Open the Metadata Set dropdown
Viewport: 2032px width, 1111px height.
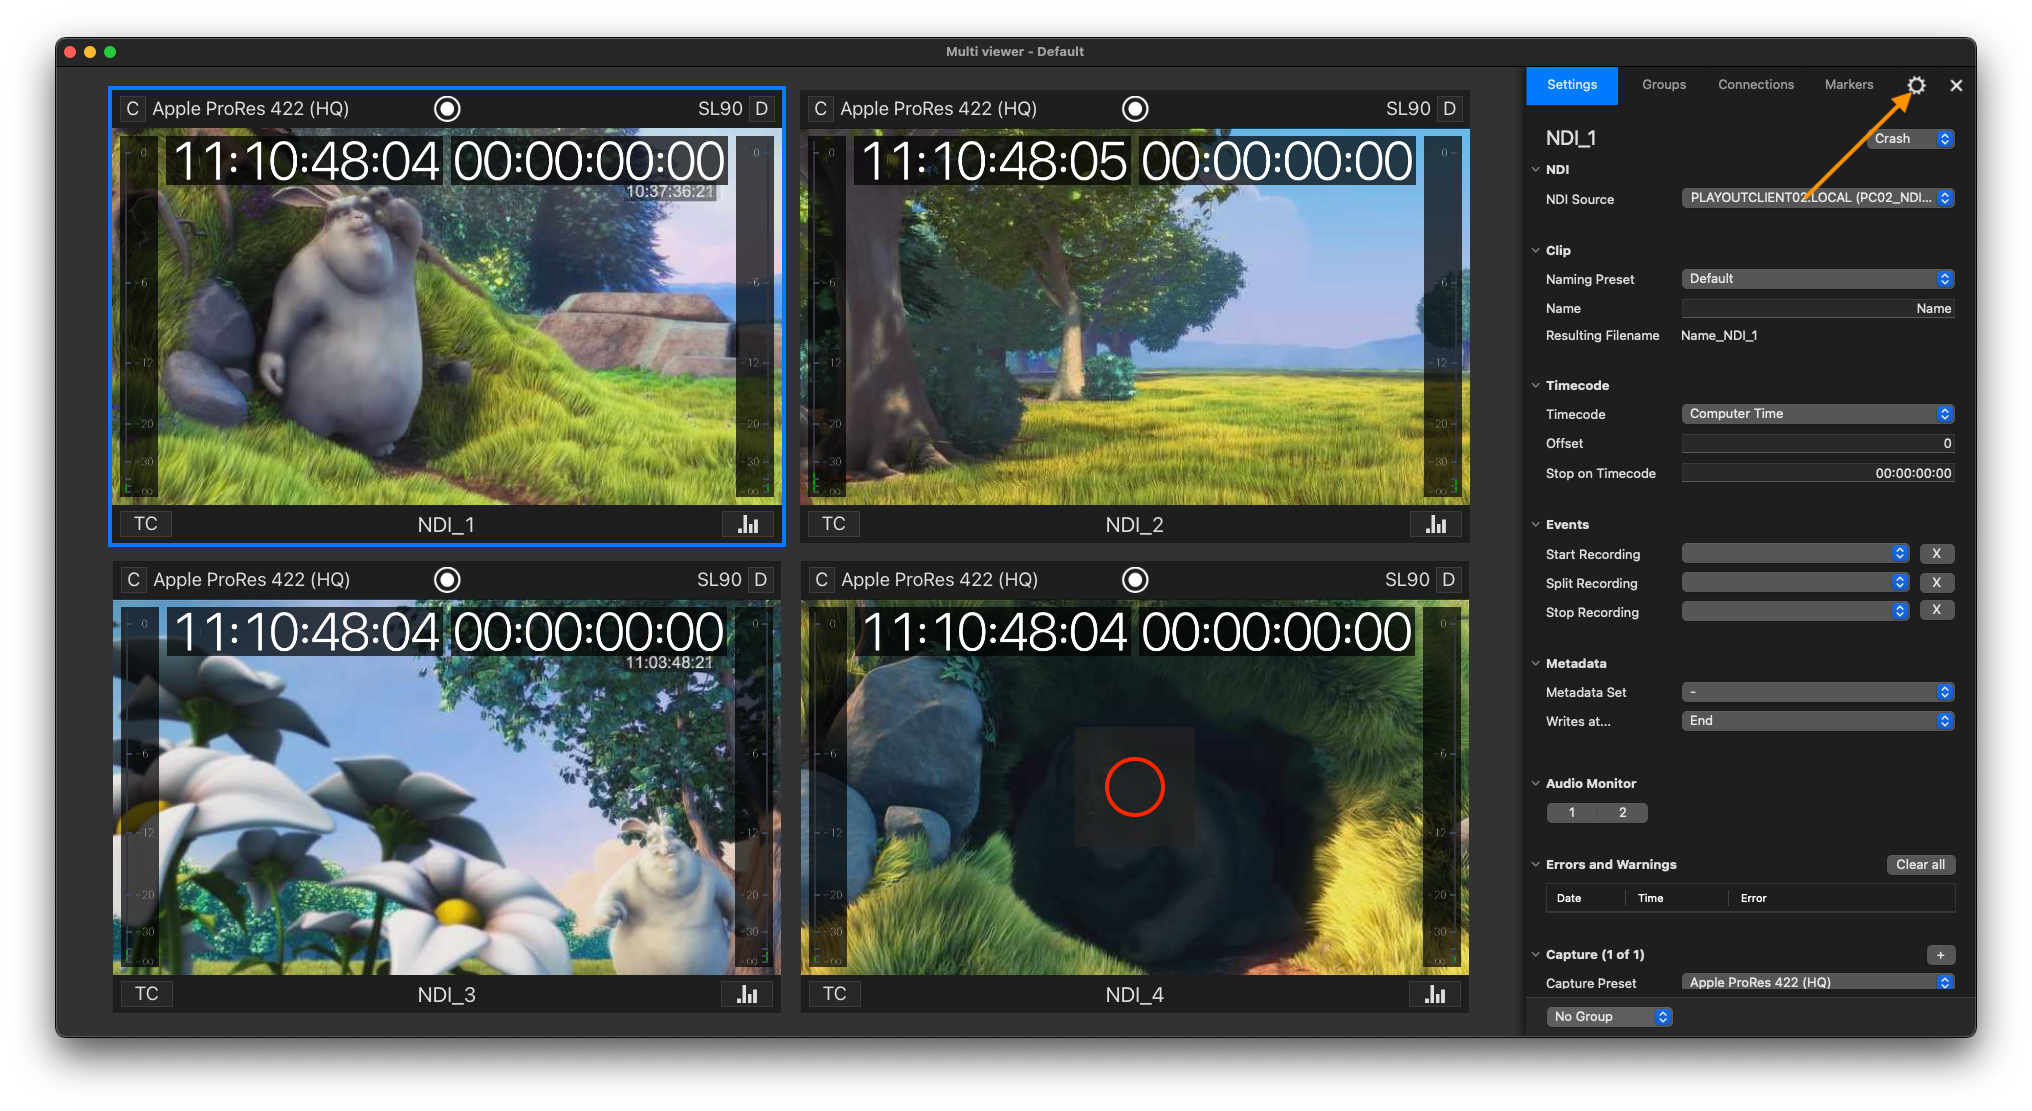[x=1818, y=692]
